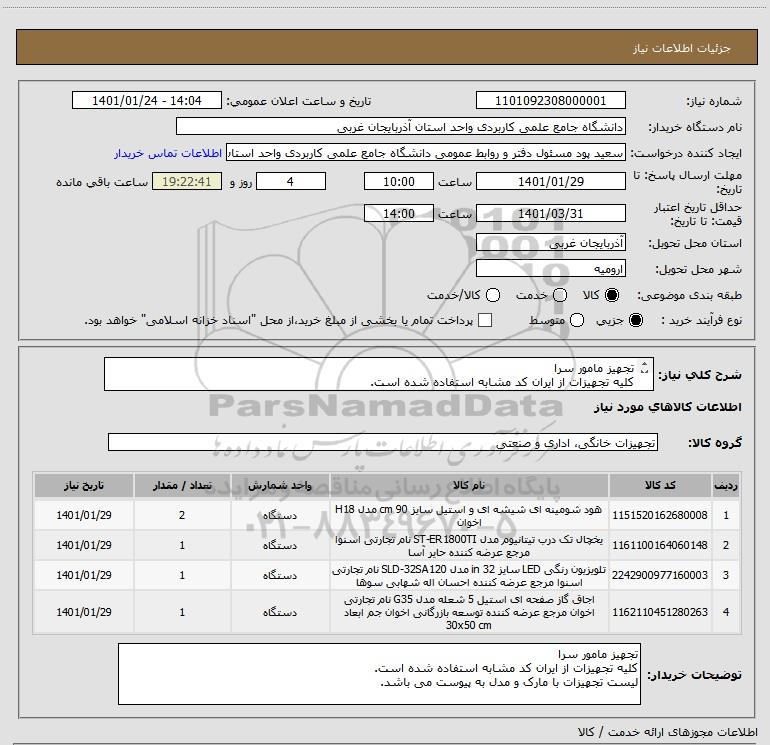
Task: Click the SLD-32SA120 LED television item name
Action: click(469, 575)
